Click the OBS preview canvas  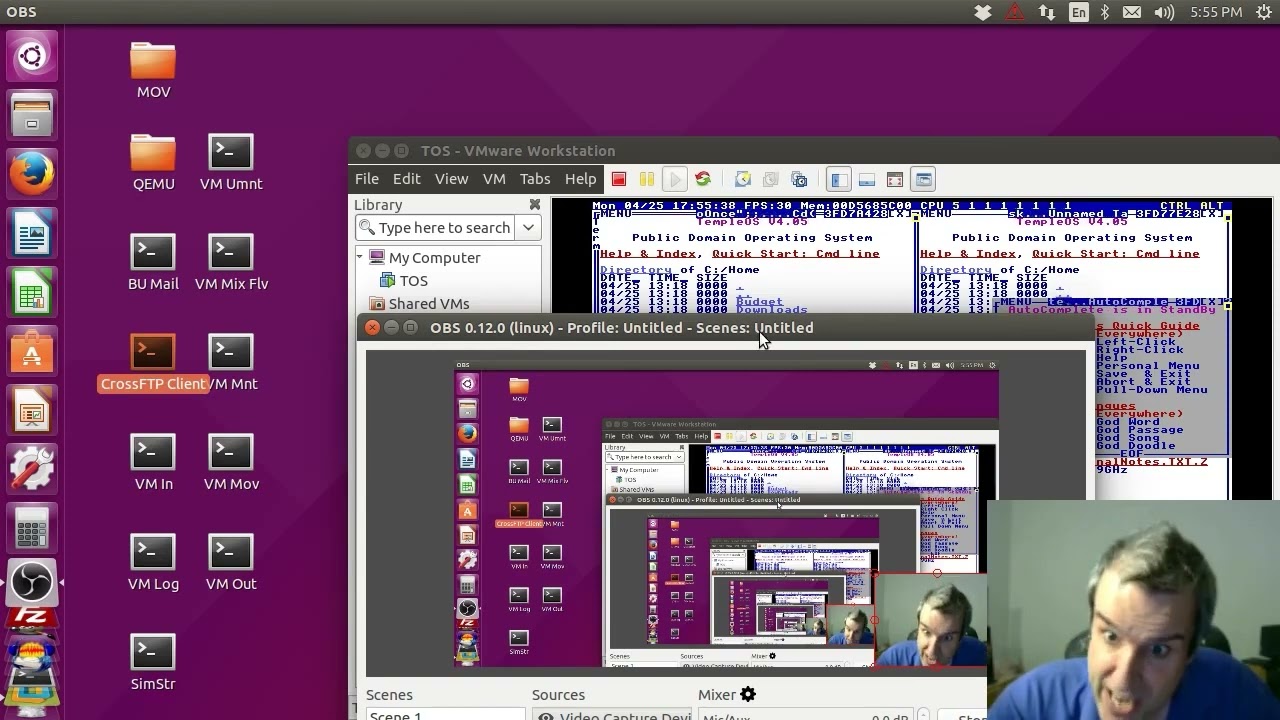(725, 513)
